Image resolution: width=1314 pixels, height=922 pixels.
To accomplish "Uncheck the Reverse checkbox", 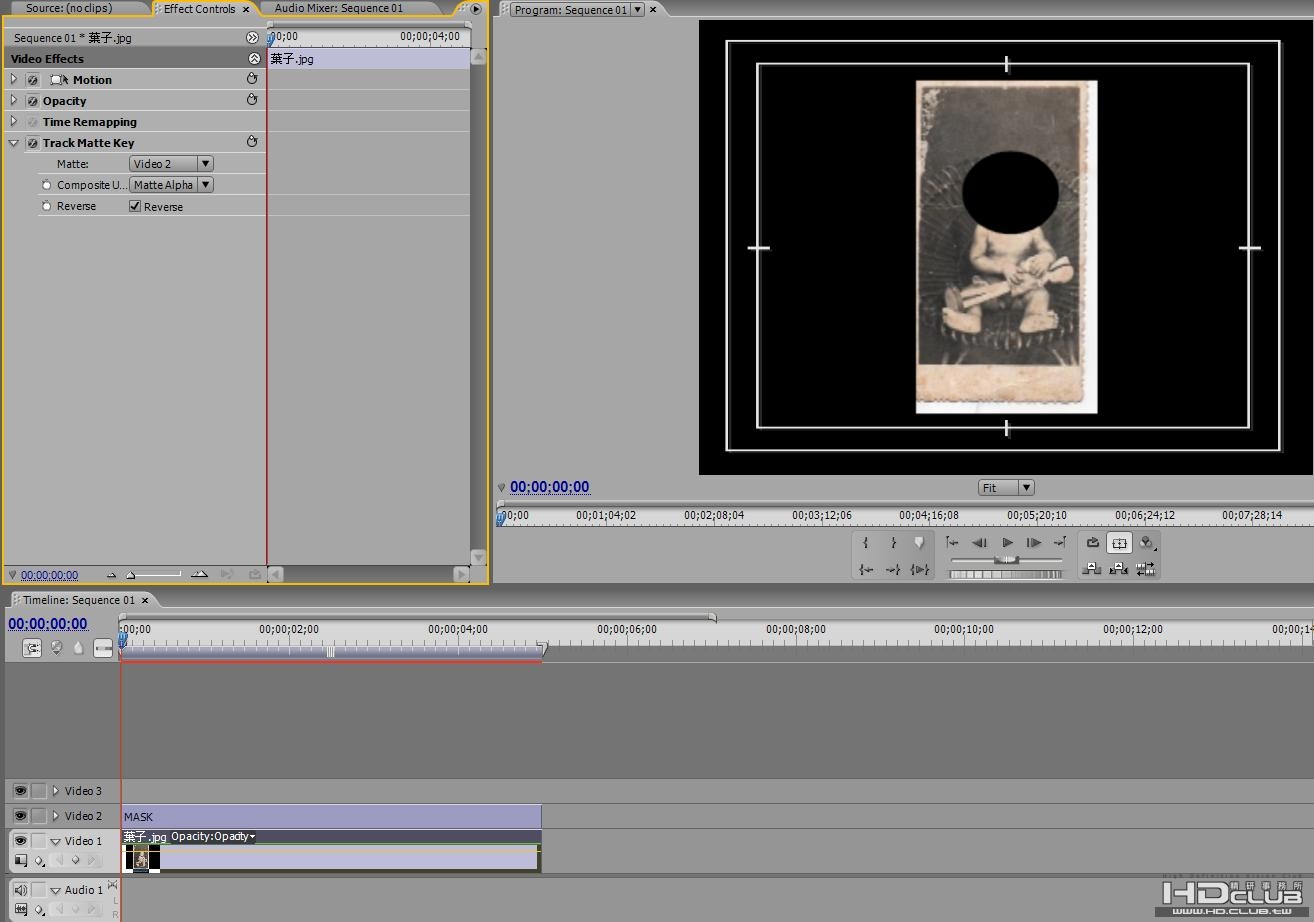I will coord(135,206).
